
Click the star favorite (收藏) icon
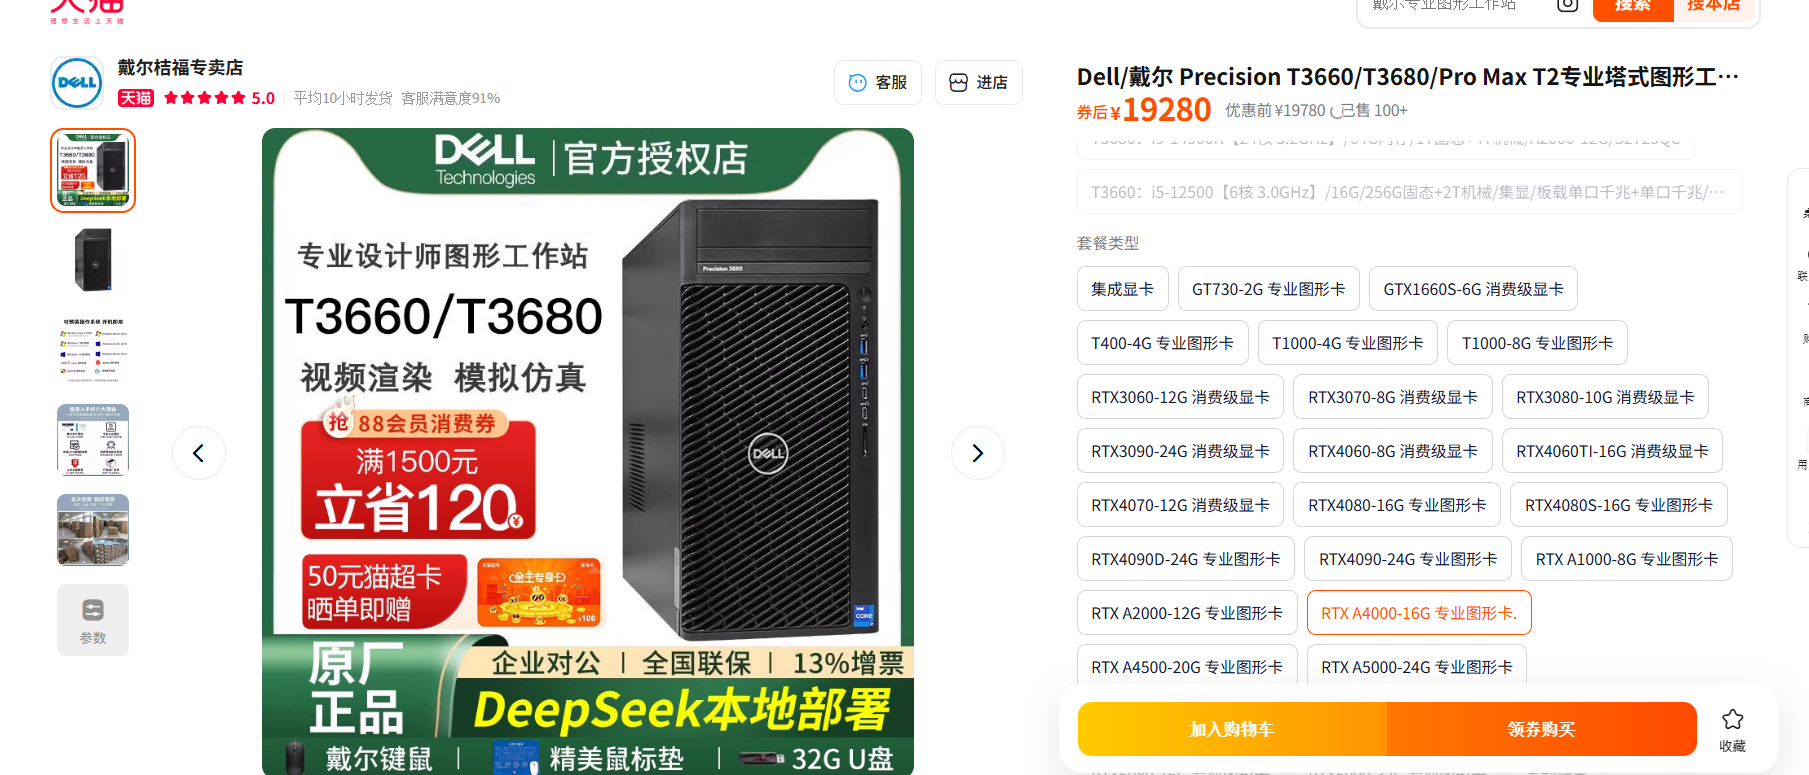tap(1732, 720)
